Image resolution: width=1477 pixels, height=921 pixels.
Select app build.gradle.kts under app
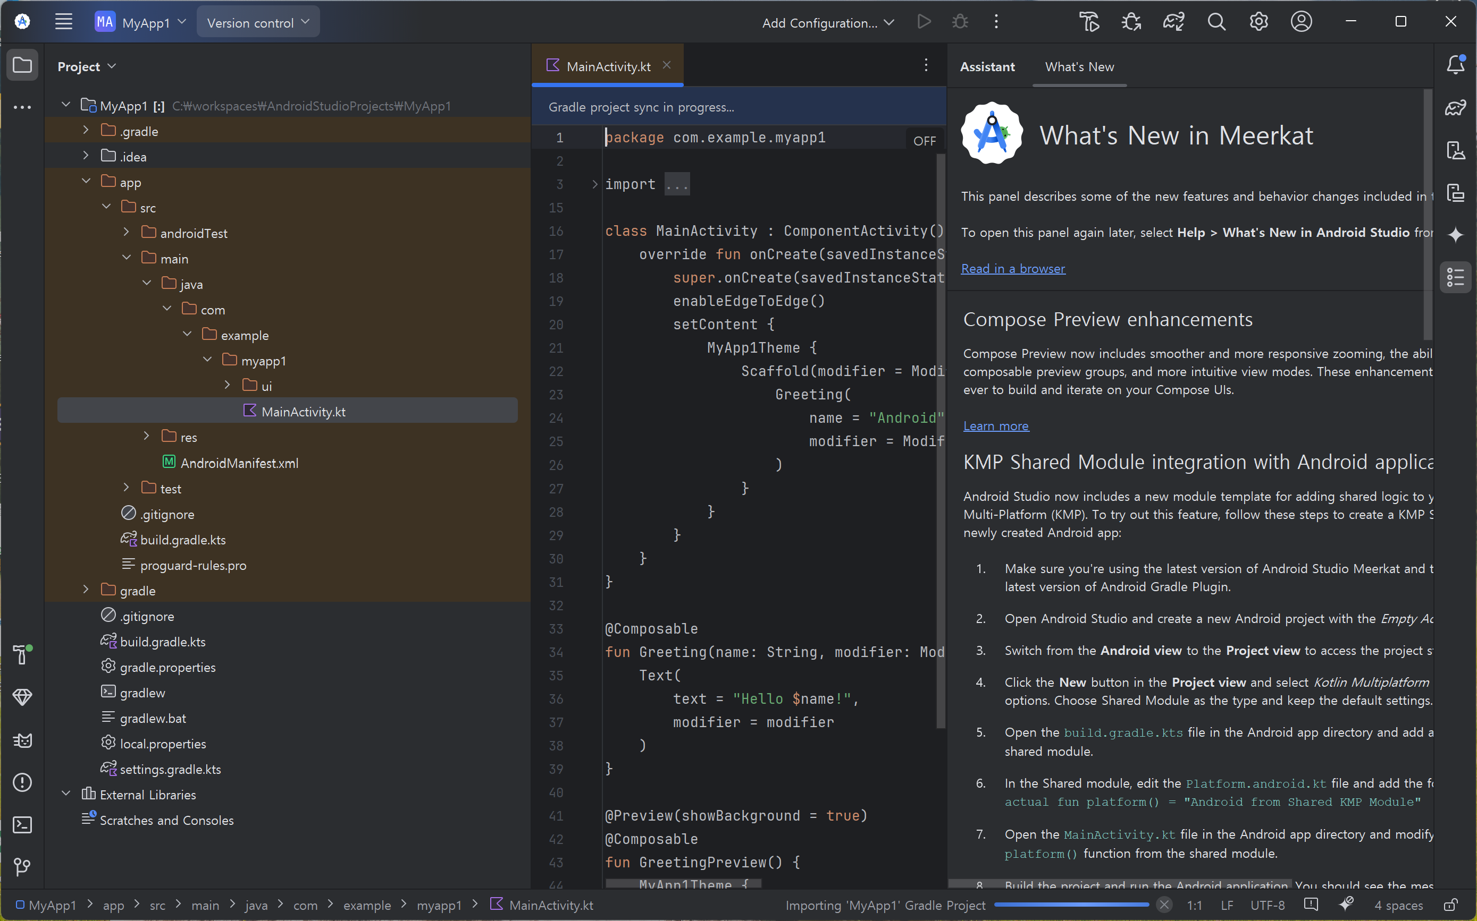(183, 539)
